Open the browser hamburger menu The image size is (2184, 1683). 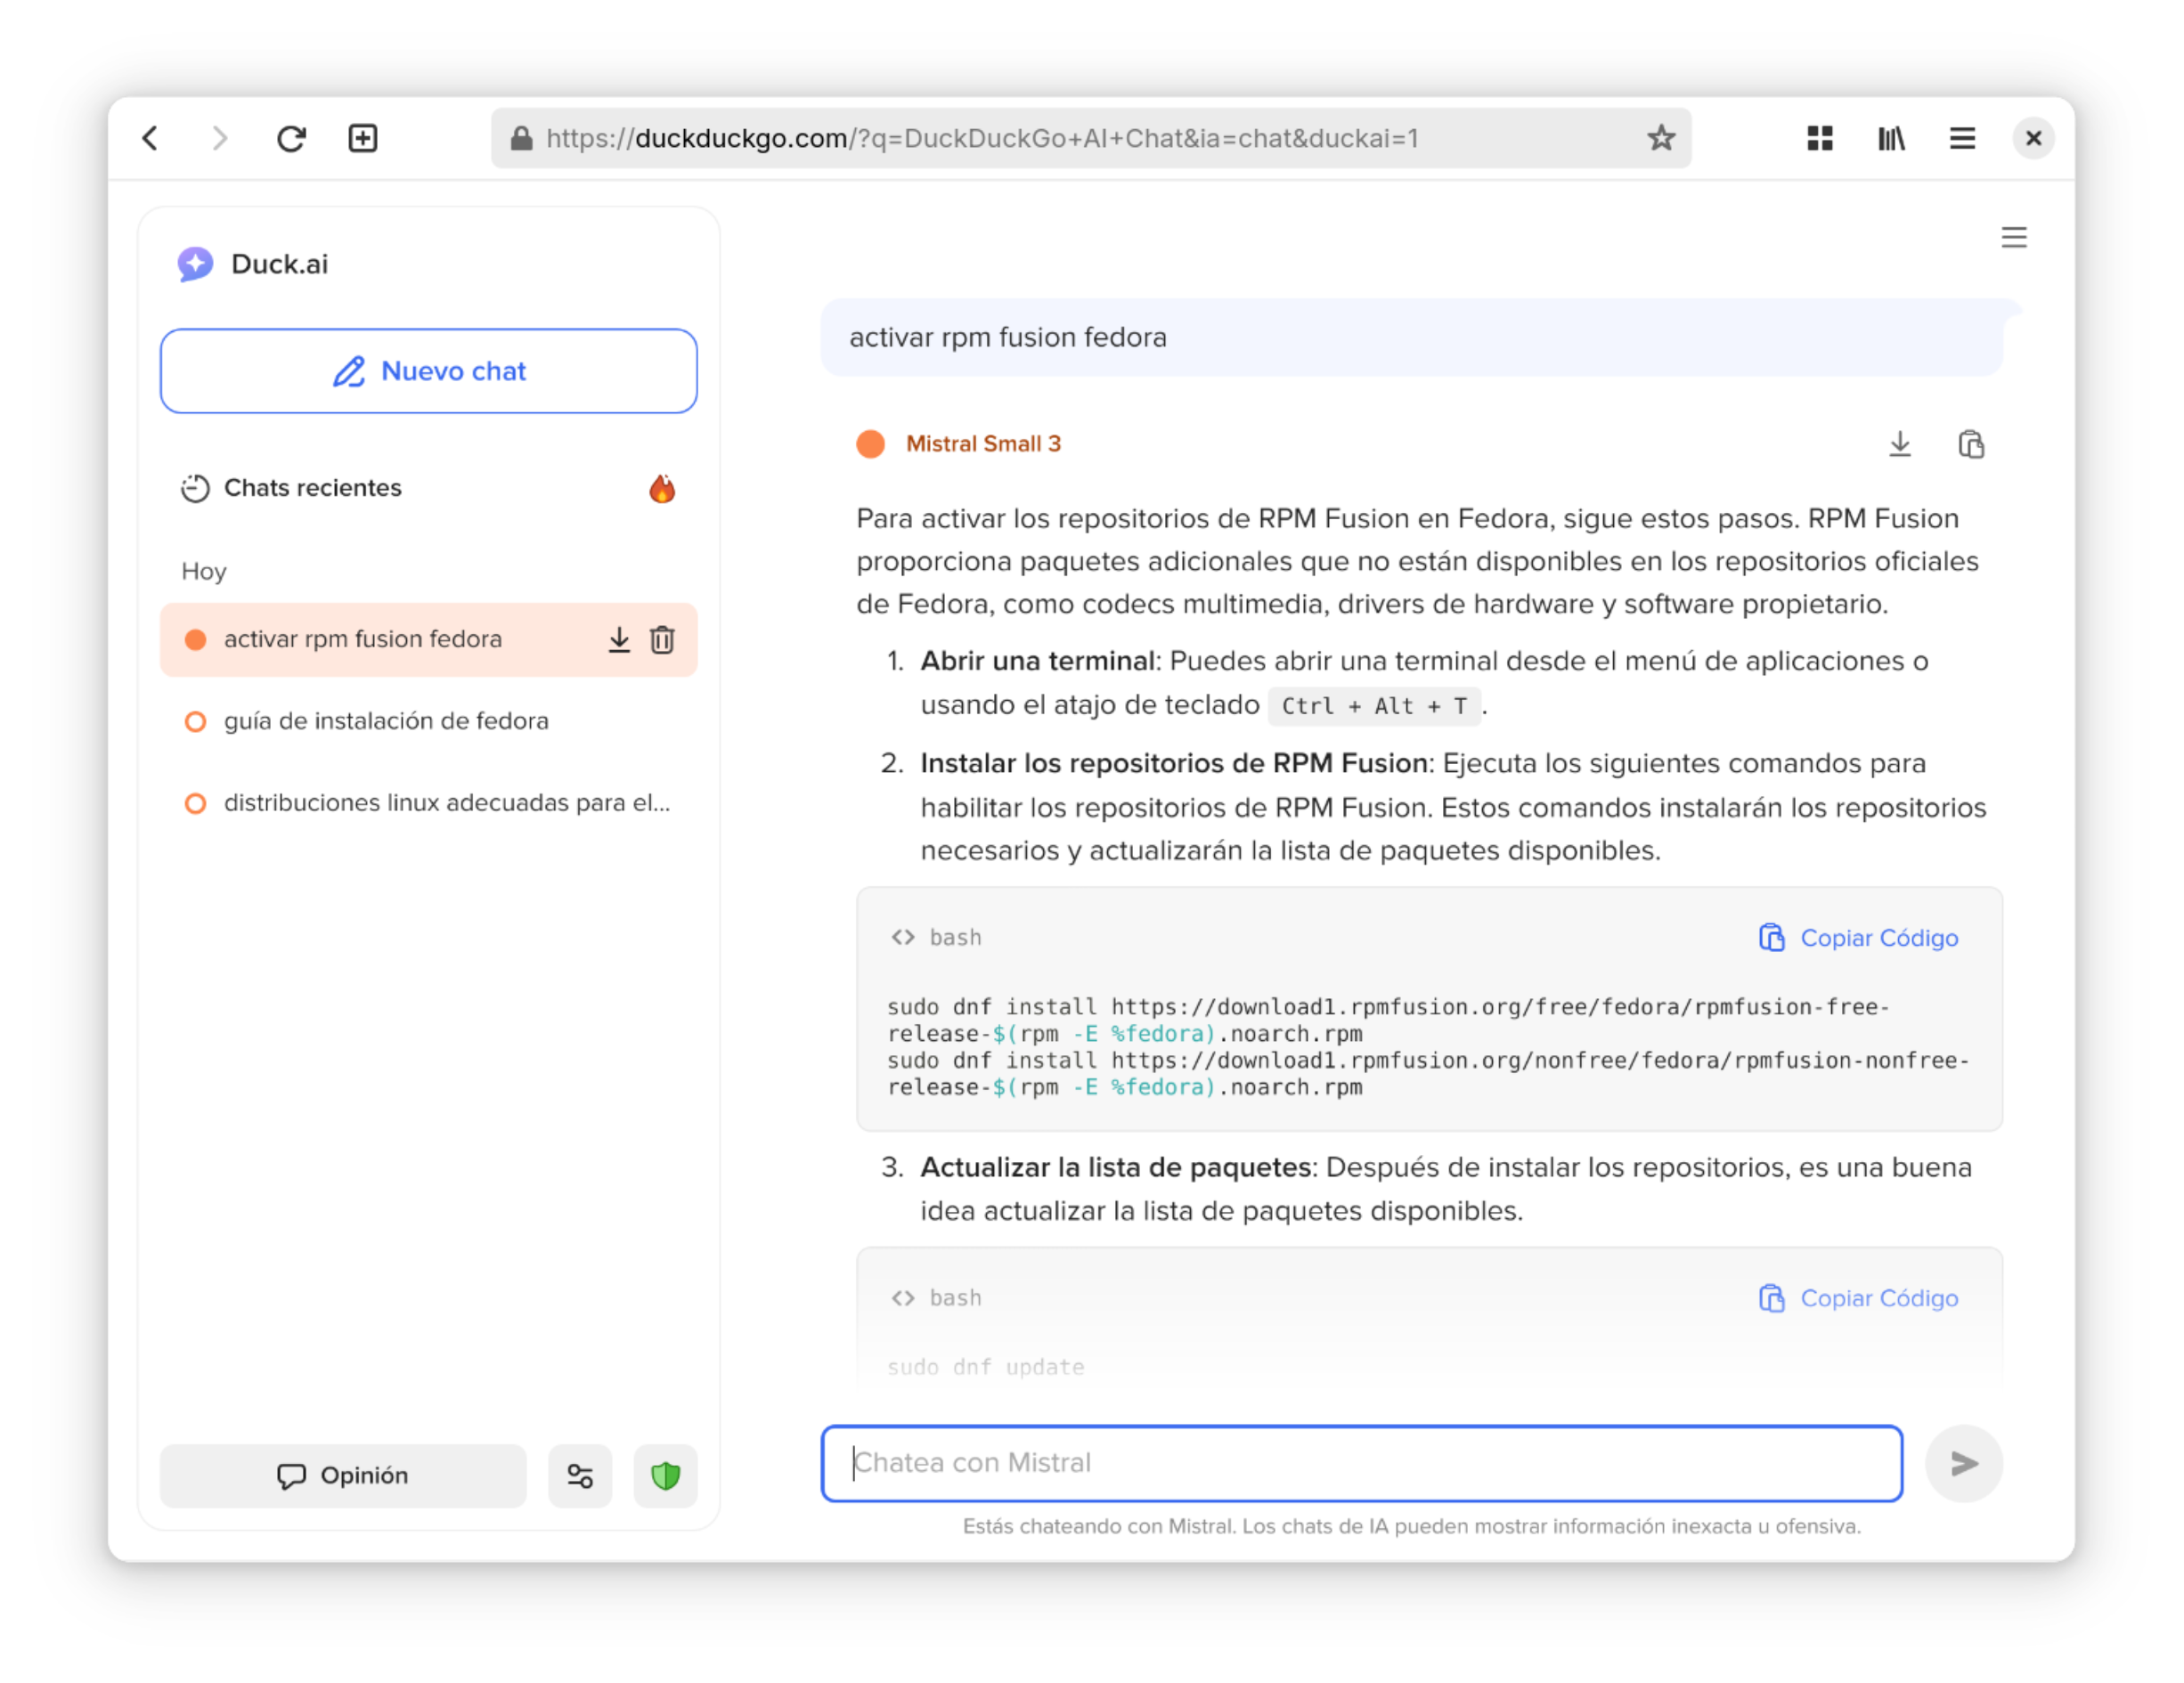tap(1961, 138)
